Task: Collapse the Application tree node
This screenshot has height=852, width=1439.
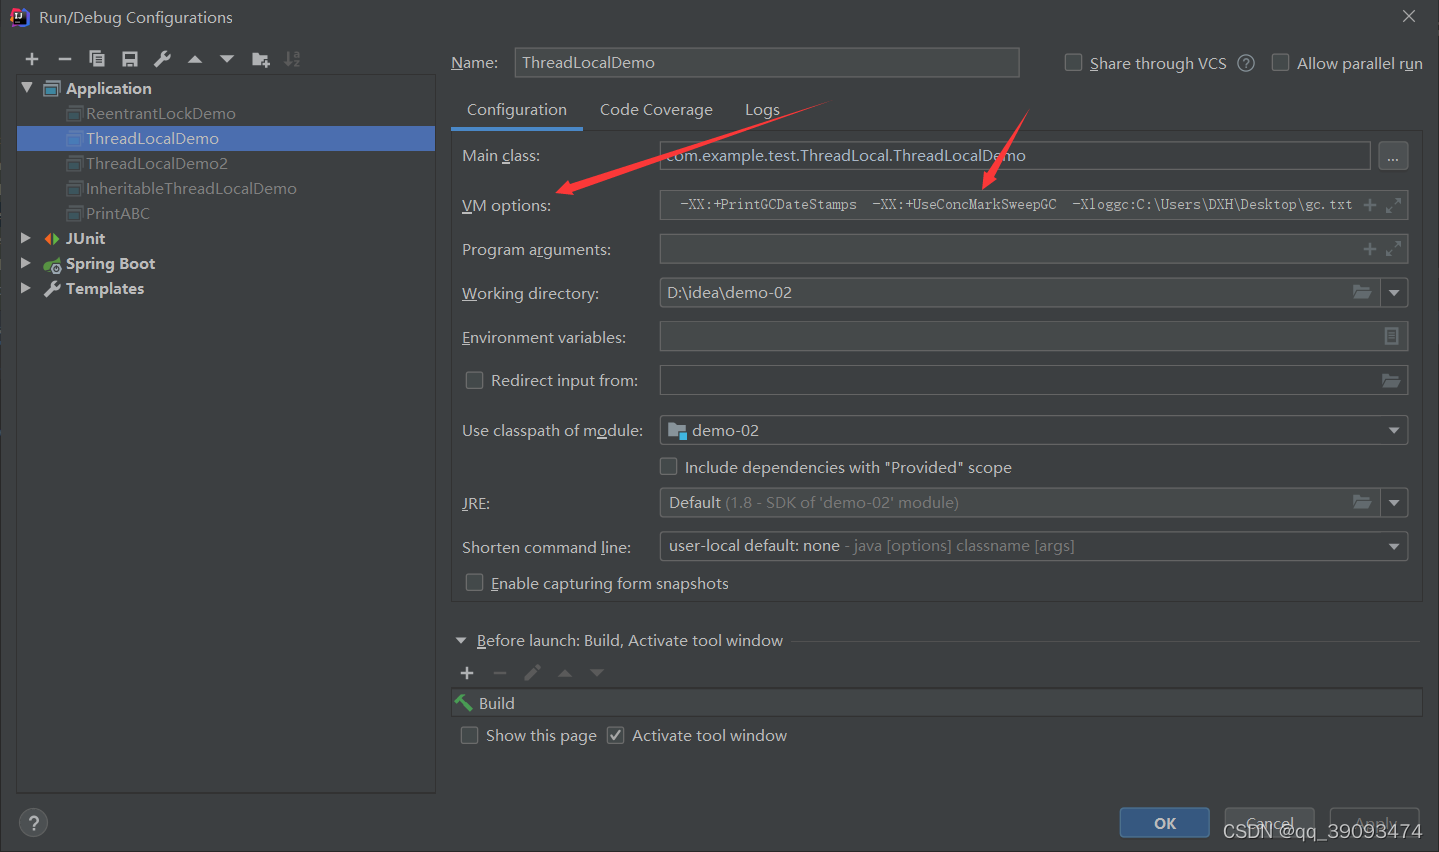Action: [27, 88]
